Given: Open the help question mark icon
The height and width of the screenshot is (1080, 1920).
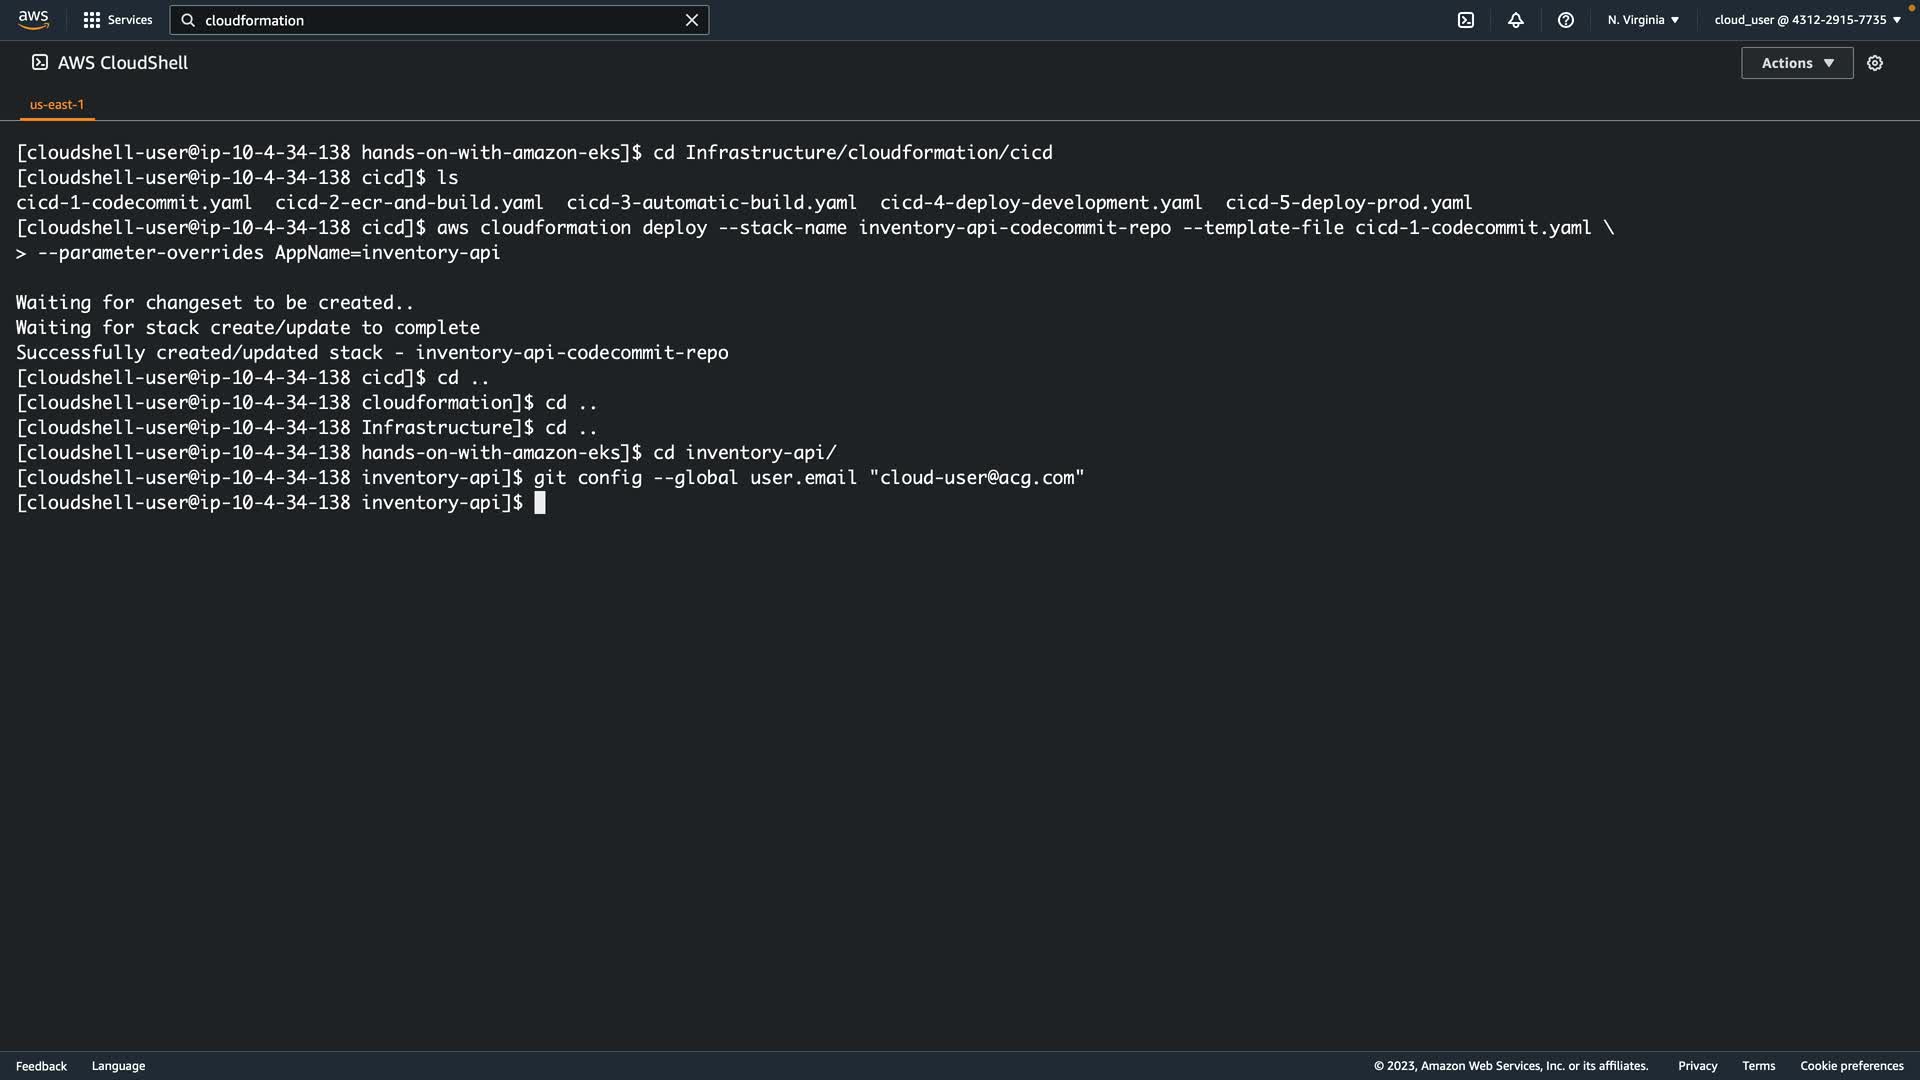Looking at the screenshot, I should point(1566,20).
